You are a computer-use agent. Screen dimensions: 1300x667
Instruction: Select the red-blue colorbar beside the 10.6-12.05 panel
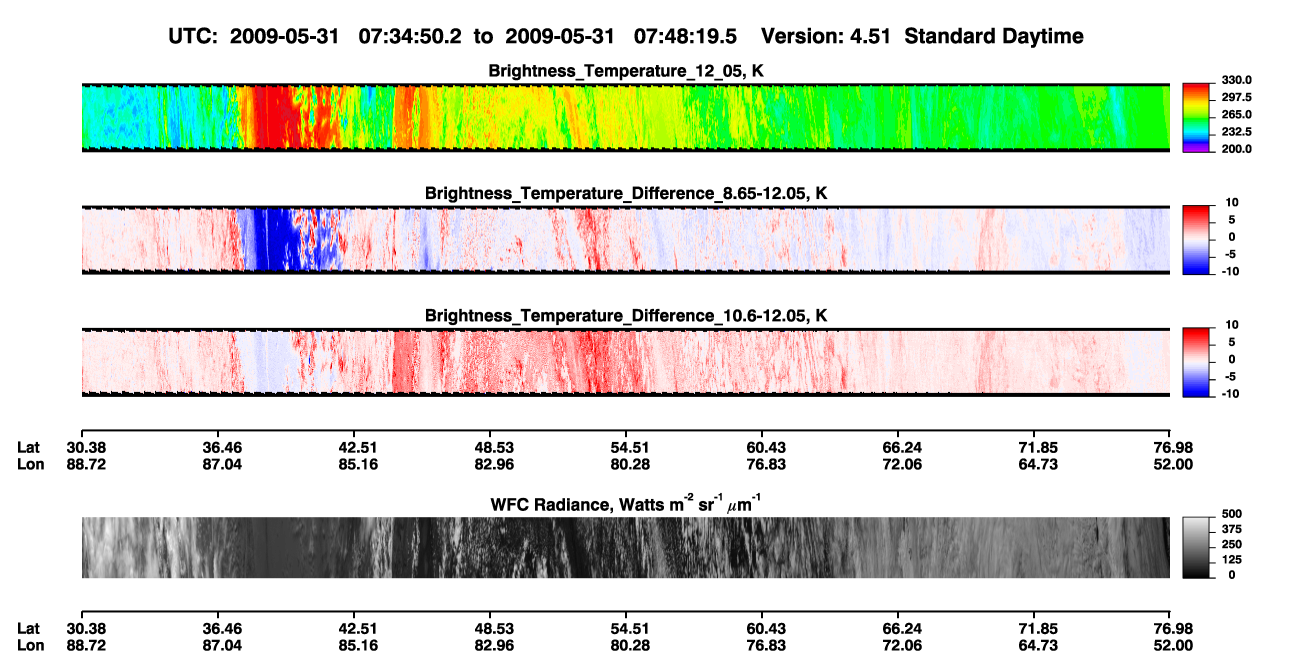point(1197,362)
